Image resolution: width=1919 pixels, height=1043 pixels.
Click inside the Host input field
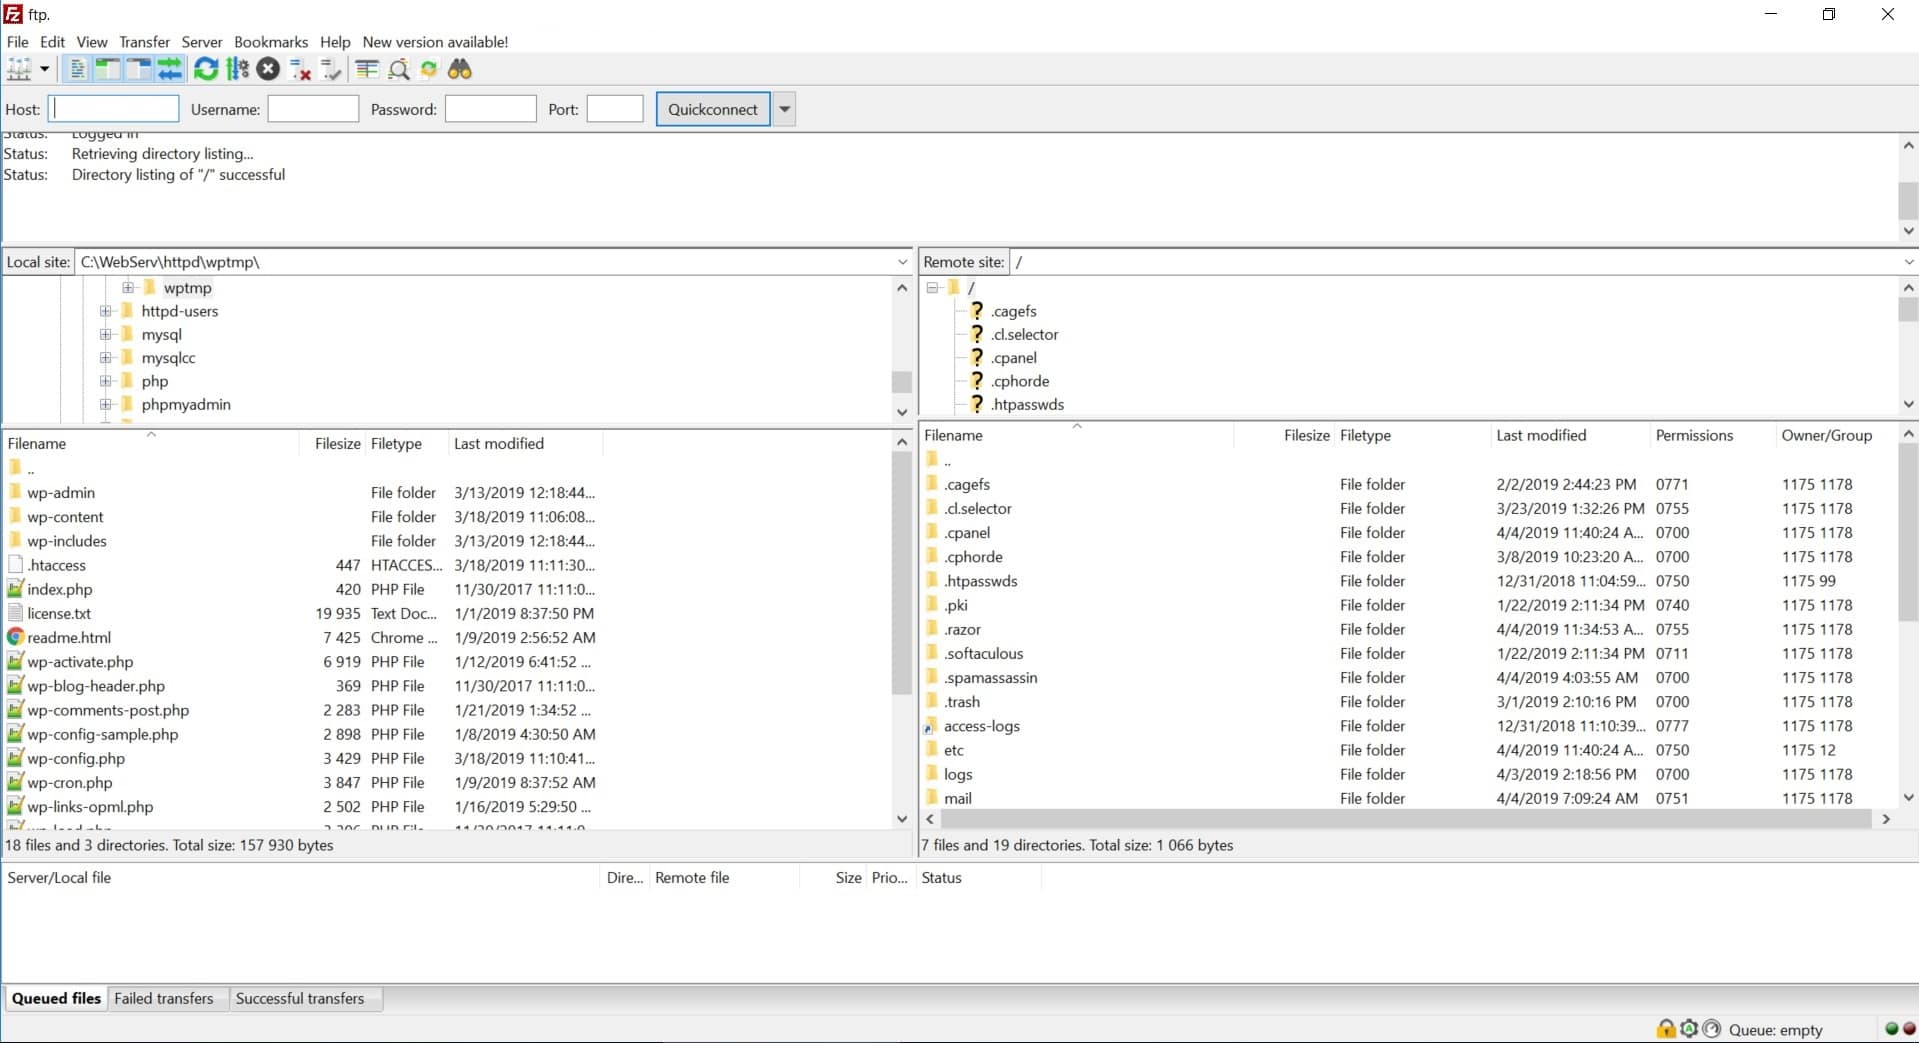[112, 108]
